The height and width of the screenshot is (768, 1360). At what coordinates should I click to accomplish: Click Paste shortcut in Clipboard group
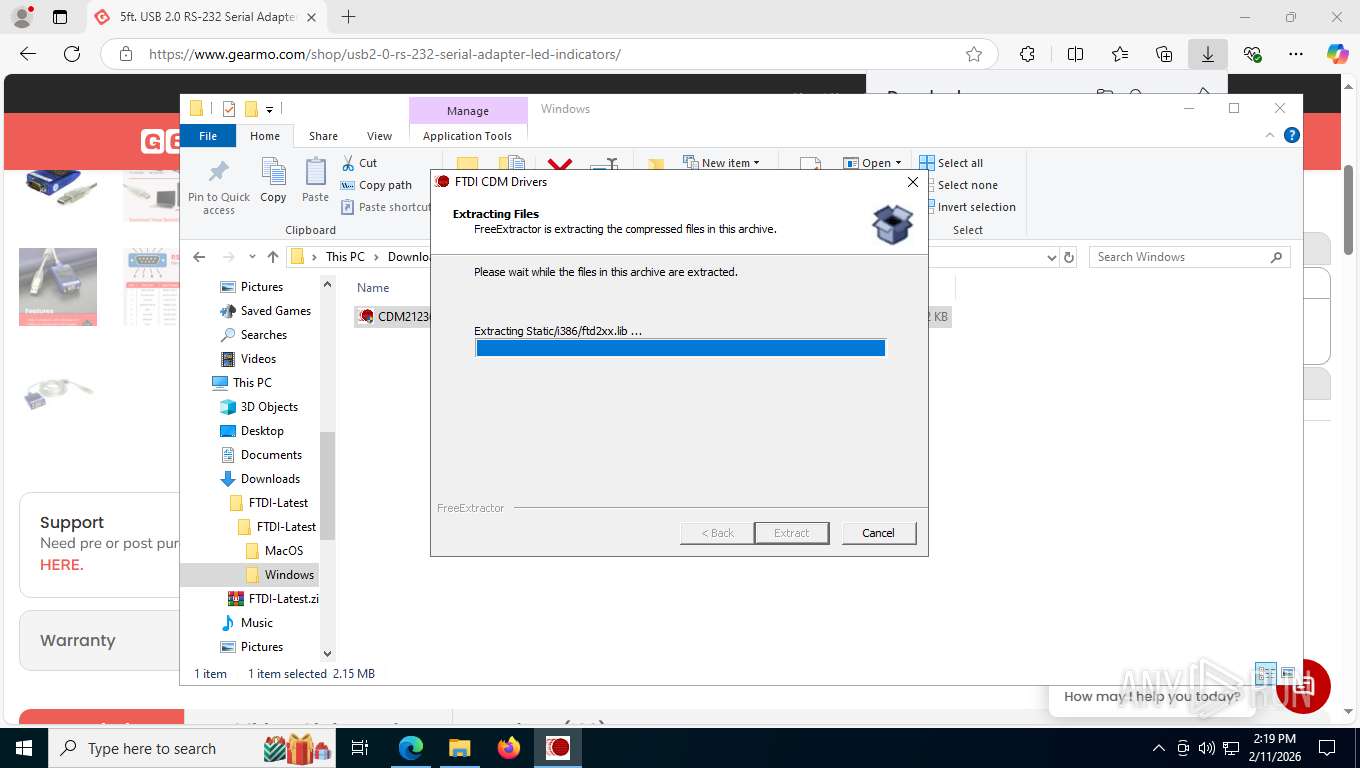386,207
